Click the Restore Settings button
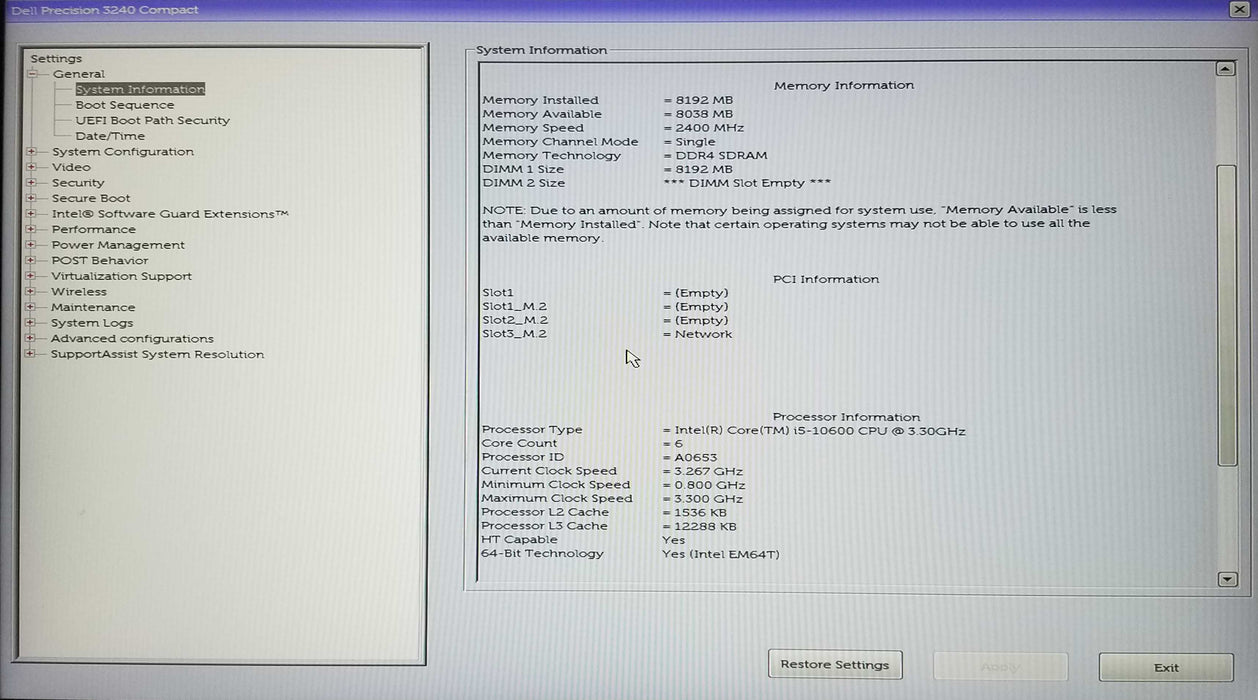 coord(835,665)
